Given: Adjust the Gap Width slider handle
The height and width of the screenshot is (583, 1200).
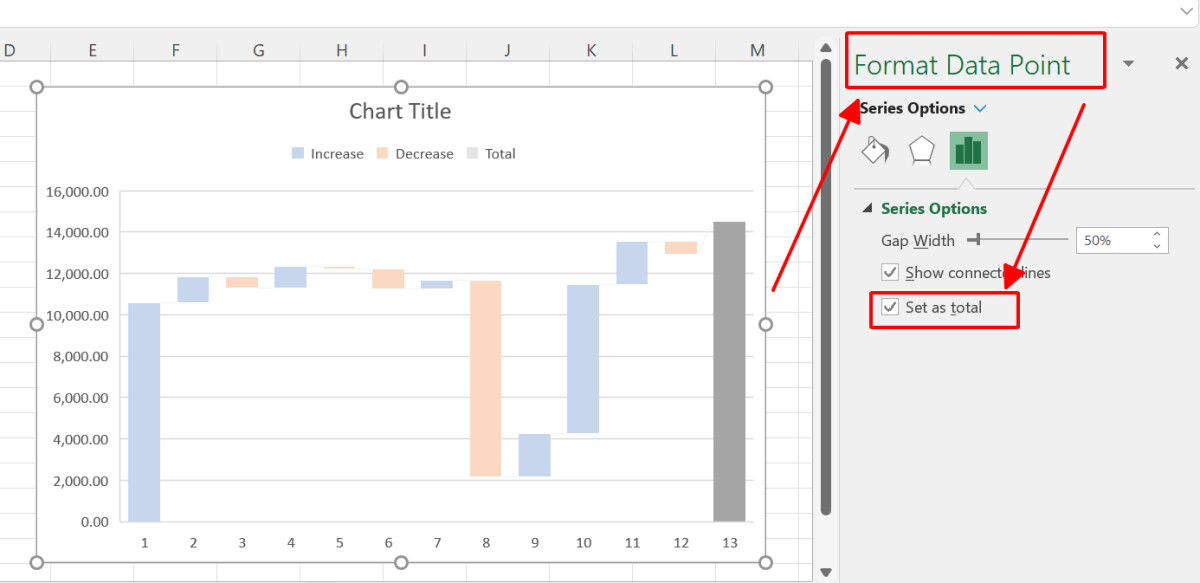Looking at the screenshot, I should coord(976,239).
